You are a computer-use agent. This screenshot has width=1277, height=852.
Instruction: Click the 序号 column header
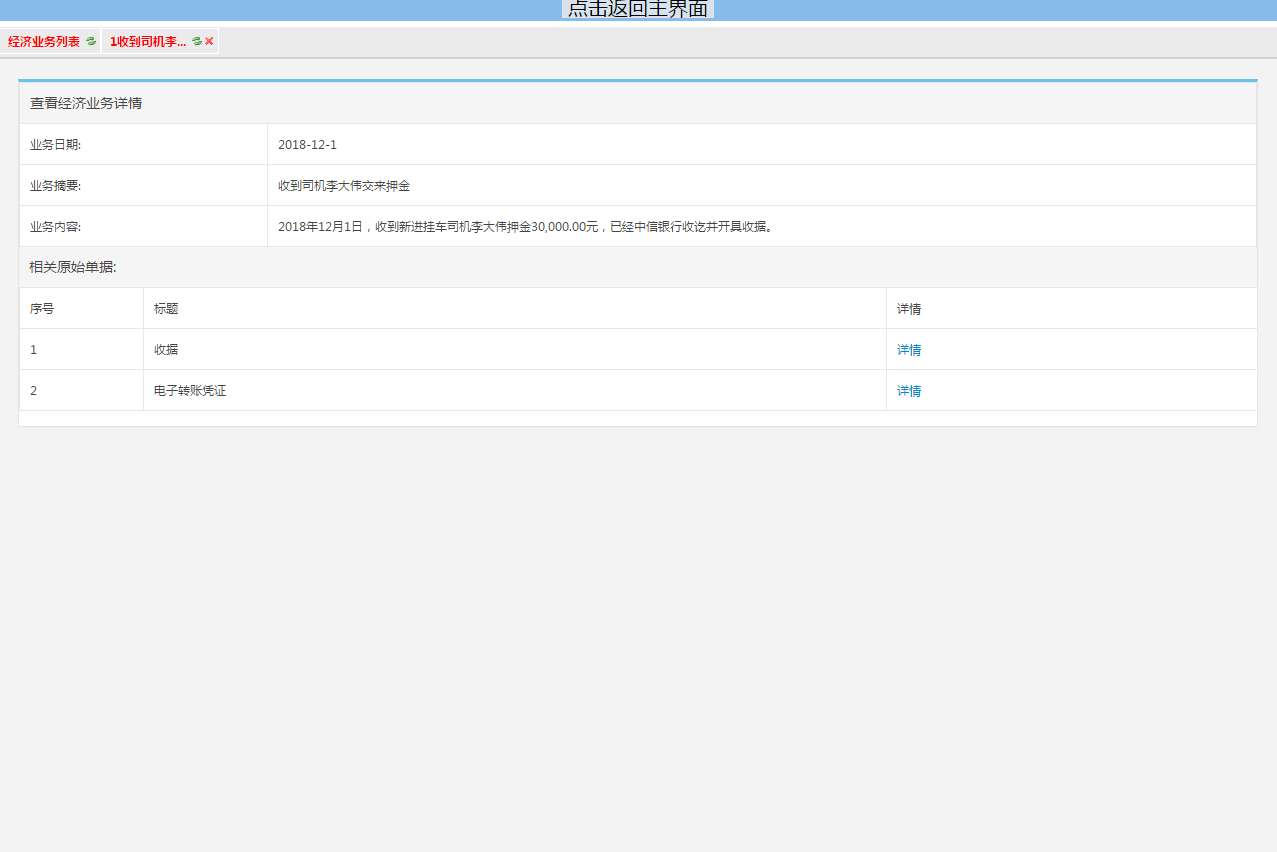[42, 309]
